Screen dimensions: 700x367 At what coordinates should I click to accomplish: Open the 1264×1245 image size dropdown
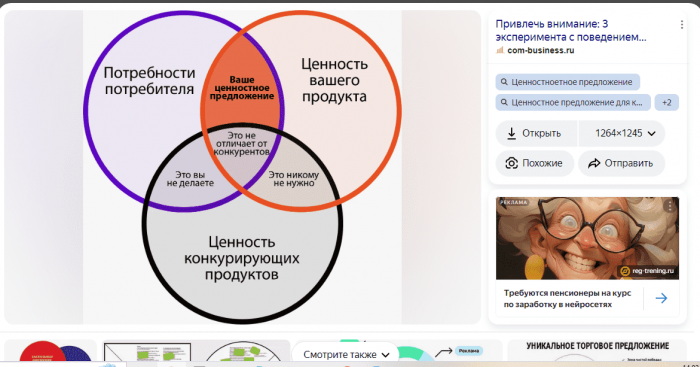[622, 133]
